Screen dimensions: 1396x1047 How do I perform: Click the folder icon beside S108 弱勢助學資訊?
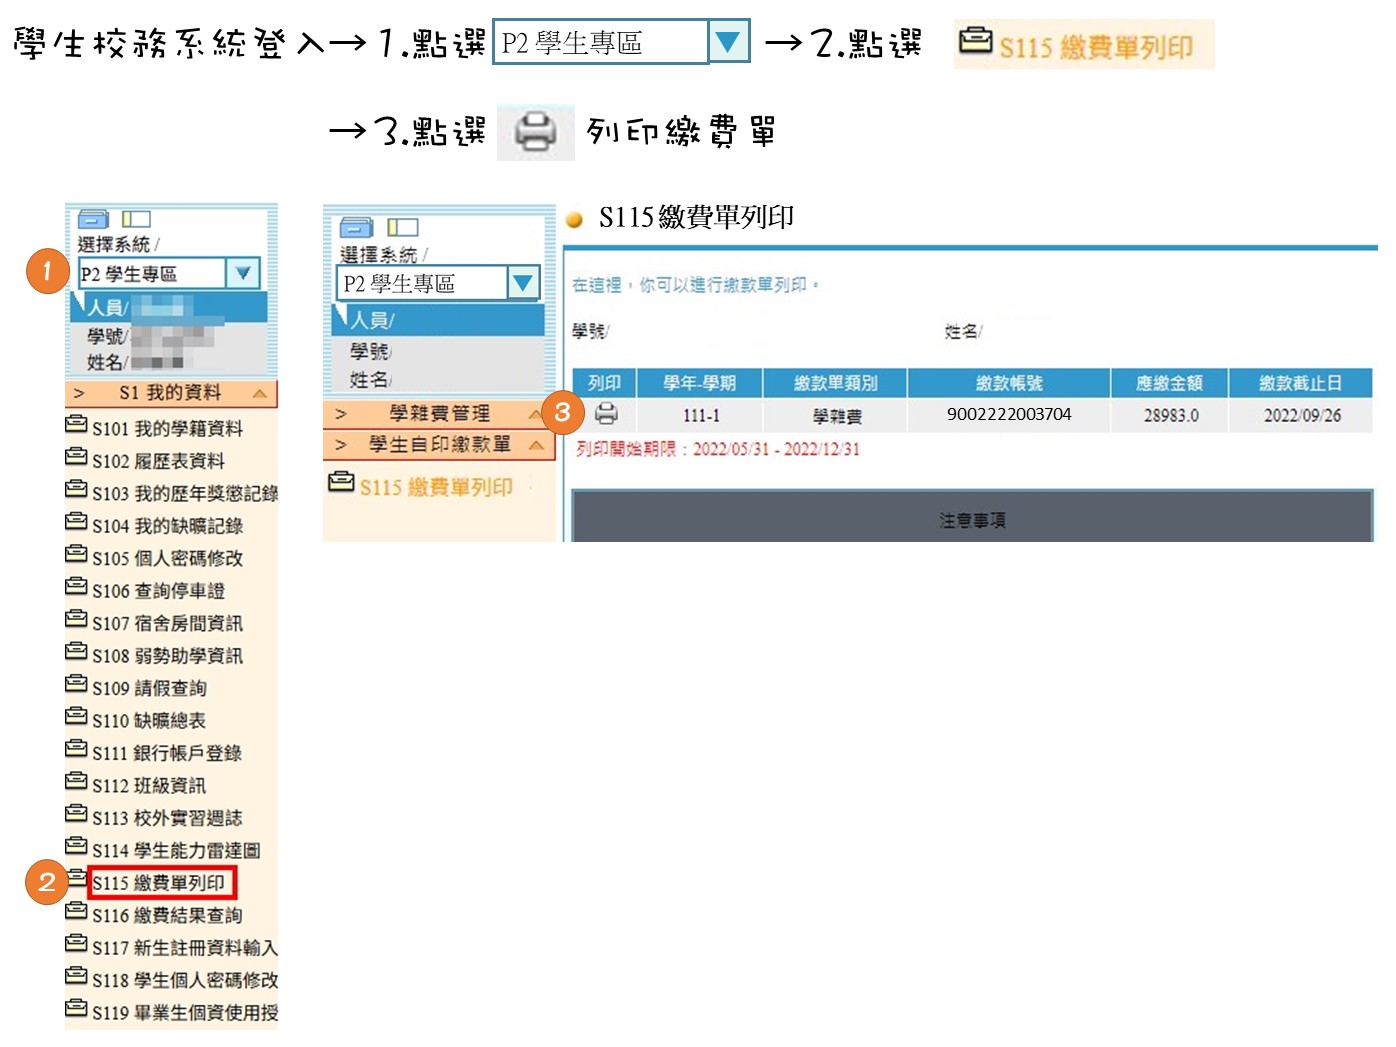click(x=76, y=652)
